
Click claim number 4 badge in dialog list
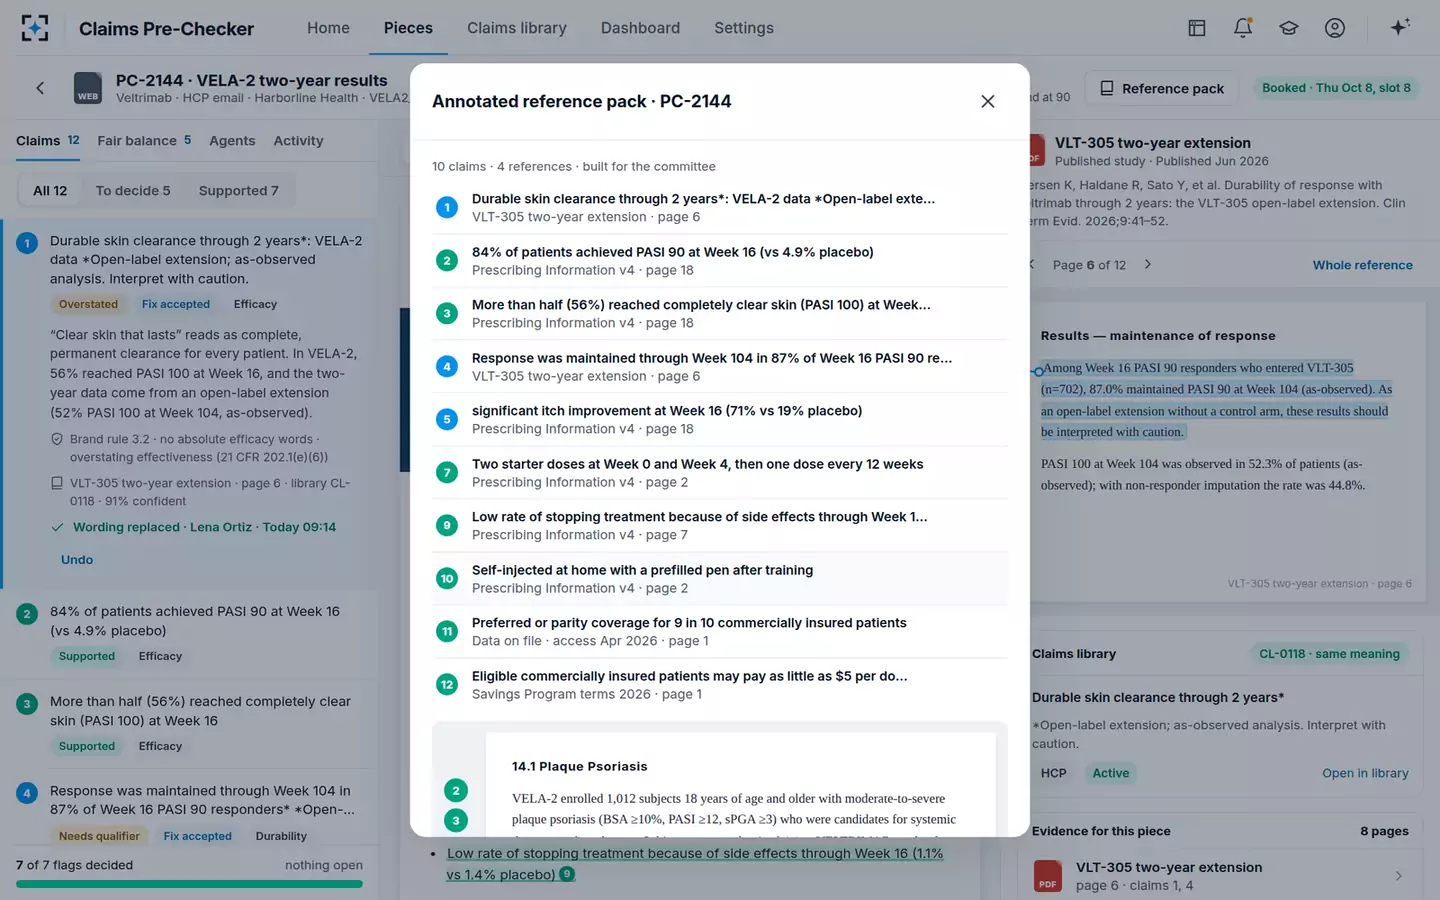[x=447, y=366]
